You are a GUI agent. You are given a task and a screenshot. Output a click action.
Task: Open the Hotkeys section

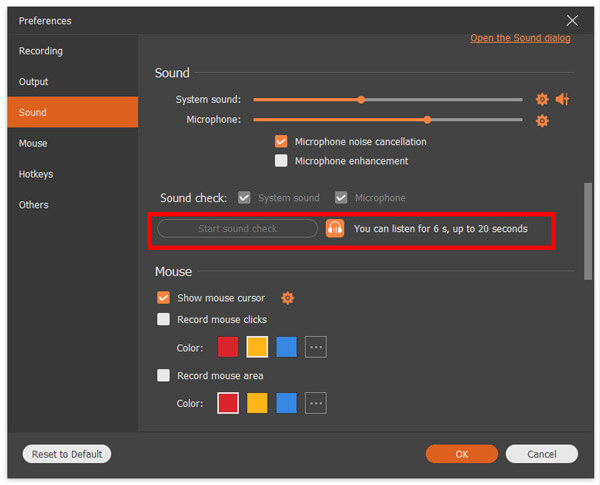coord(73,174)
